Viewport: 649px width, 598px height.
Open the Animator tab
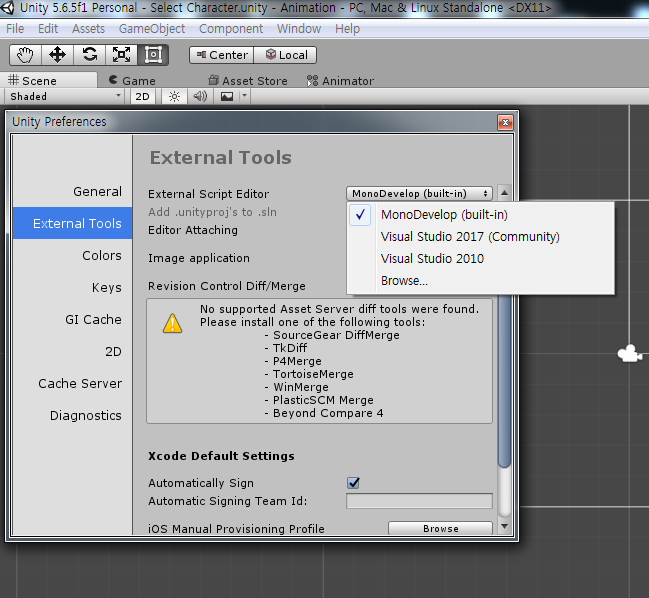click(x=340, y=81)
